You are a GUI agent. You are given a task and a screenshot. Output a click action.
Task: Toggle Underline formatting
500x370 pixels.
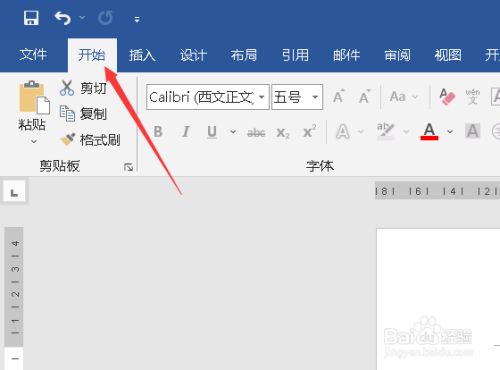tap(212, 132)
